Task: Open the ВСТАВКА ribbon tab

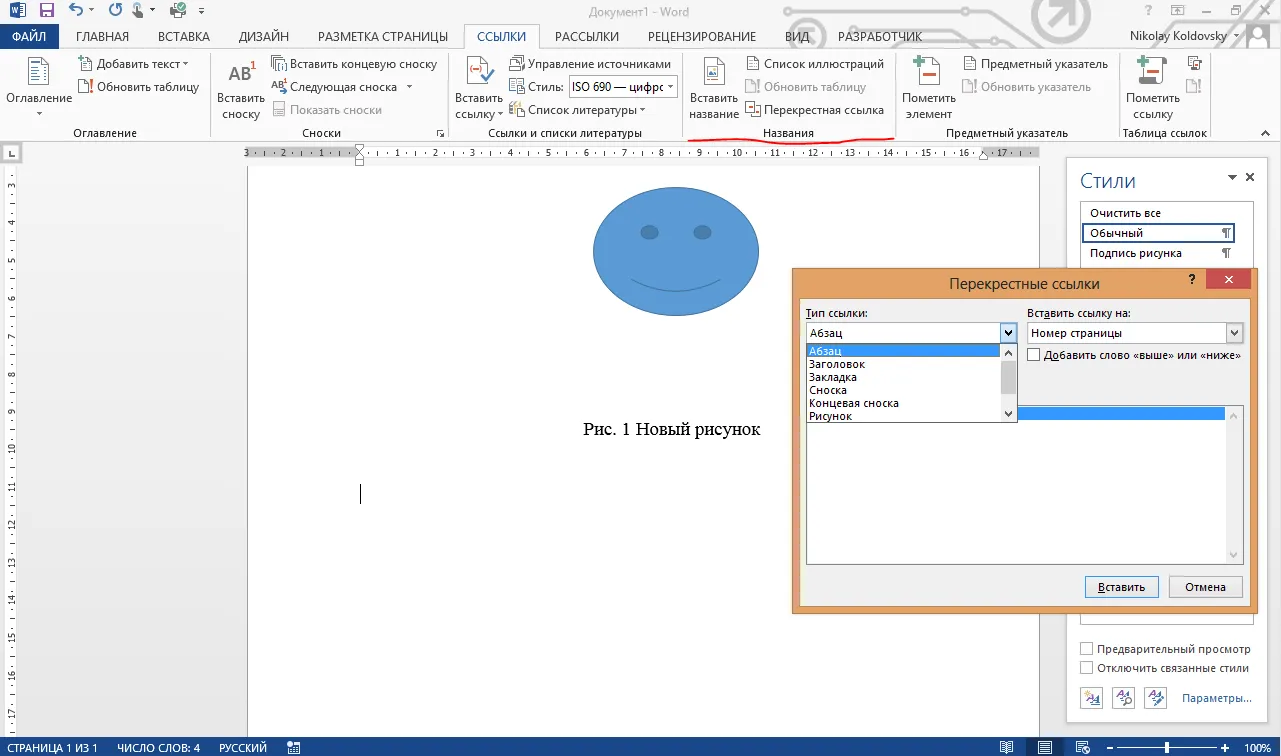Action: (x=184, y=37)
